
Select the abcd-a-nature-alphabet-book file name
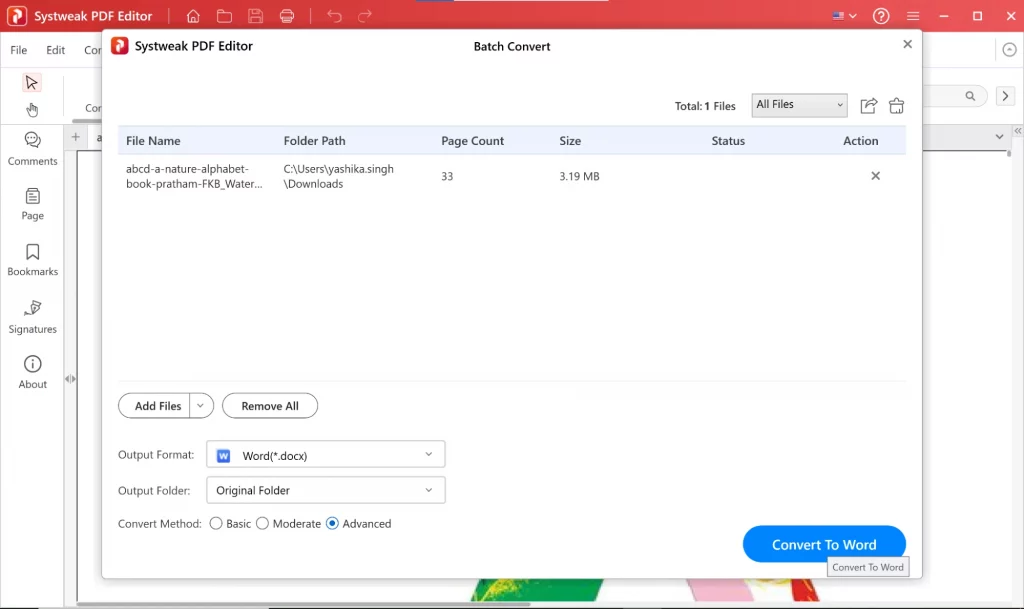[x=194, y=176]
